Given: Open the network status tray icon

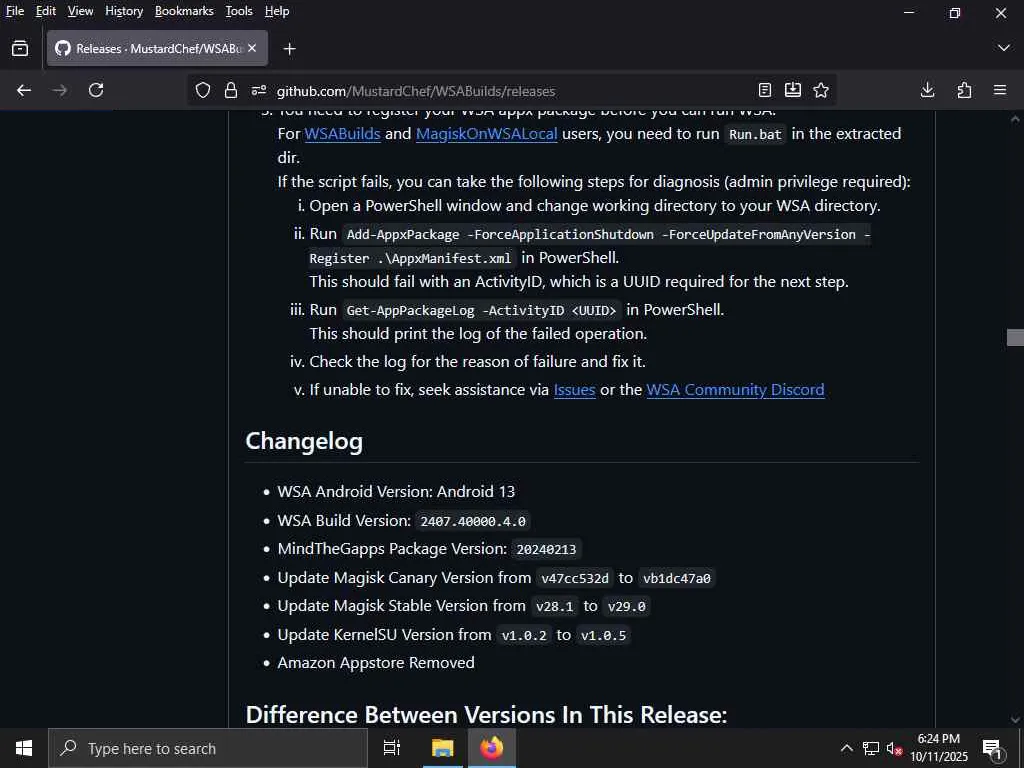Looking at the screenshot, I should click(x=871, y=748).
